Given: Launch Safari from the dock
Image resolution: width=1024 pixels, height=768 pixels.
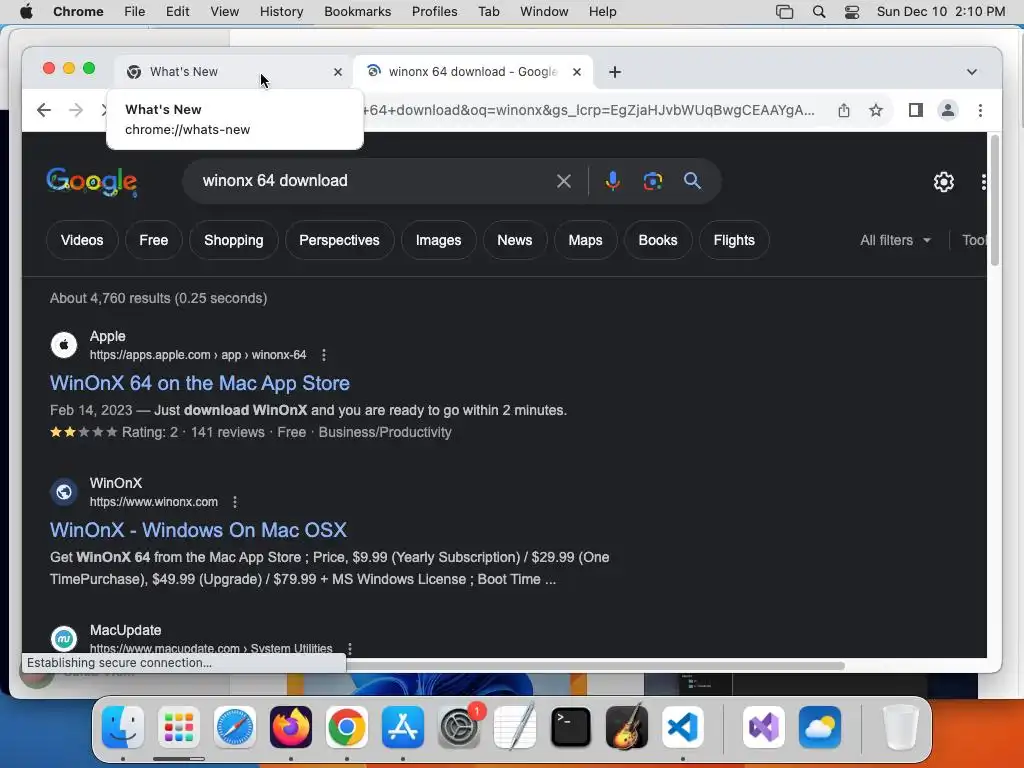Looking at the screenshot, I should click(x=234, y=728).
